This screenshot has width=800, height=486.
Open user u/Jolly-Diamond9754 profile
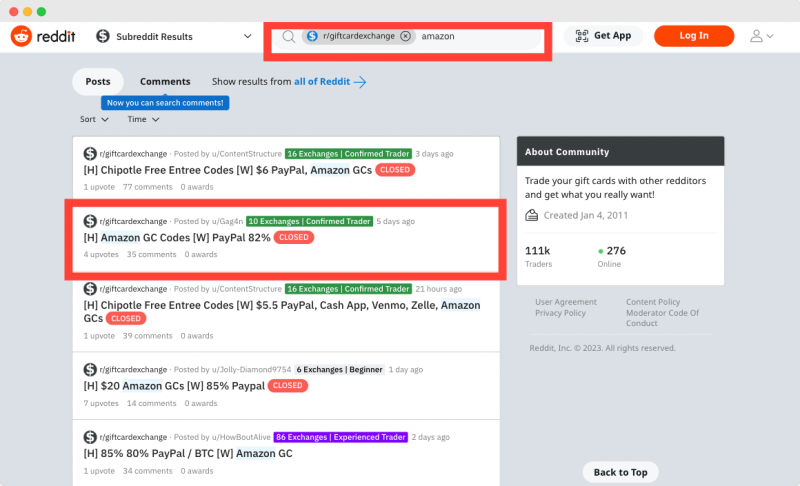pos(251,370)
